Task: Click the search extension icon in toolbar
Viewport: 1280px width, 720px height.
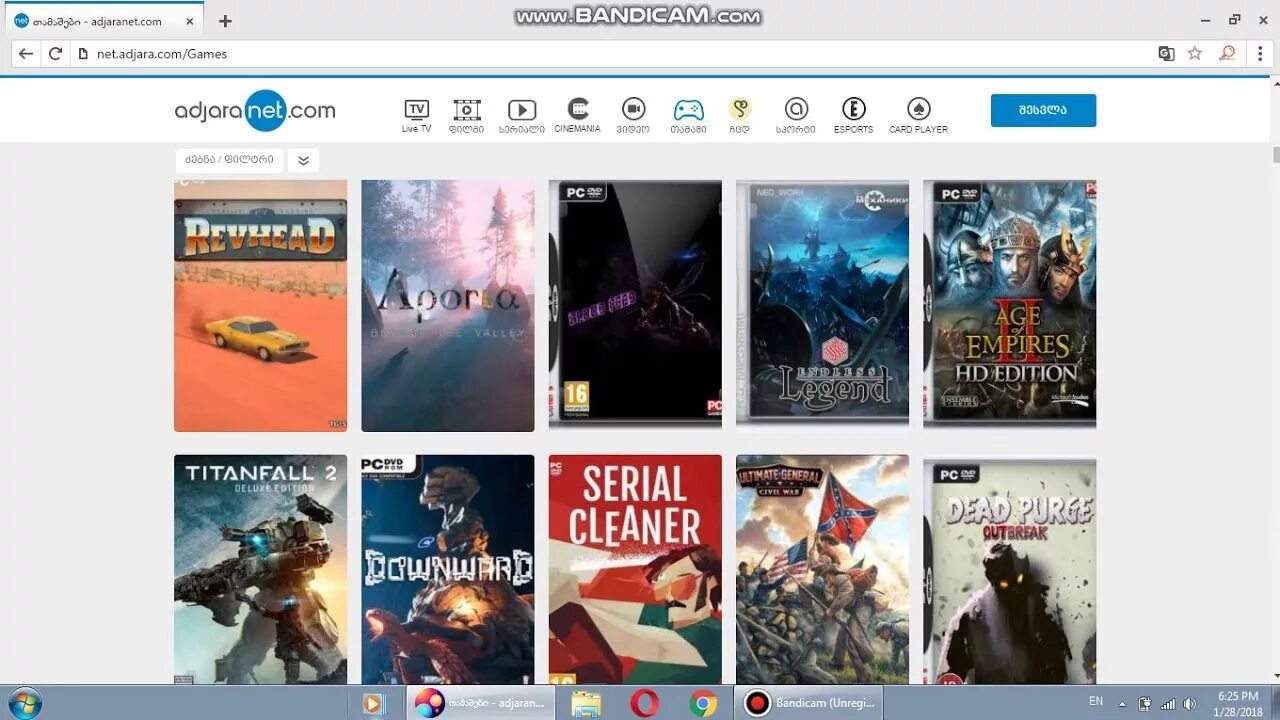Action: [x=1227, y=54]
